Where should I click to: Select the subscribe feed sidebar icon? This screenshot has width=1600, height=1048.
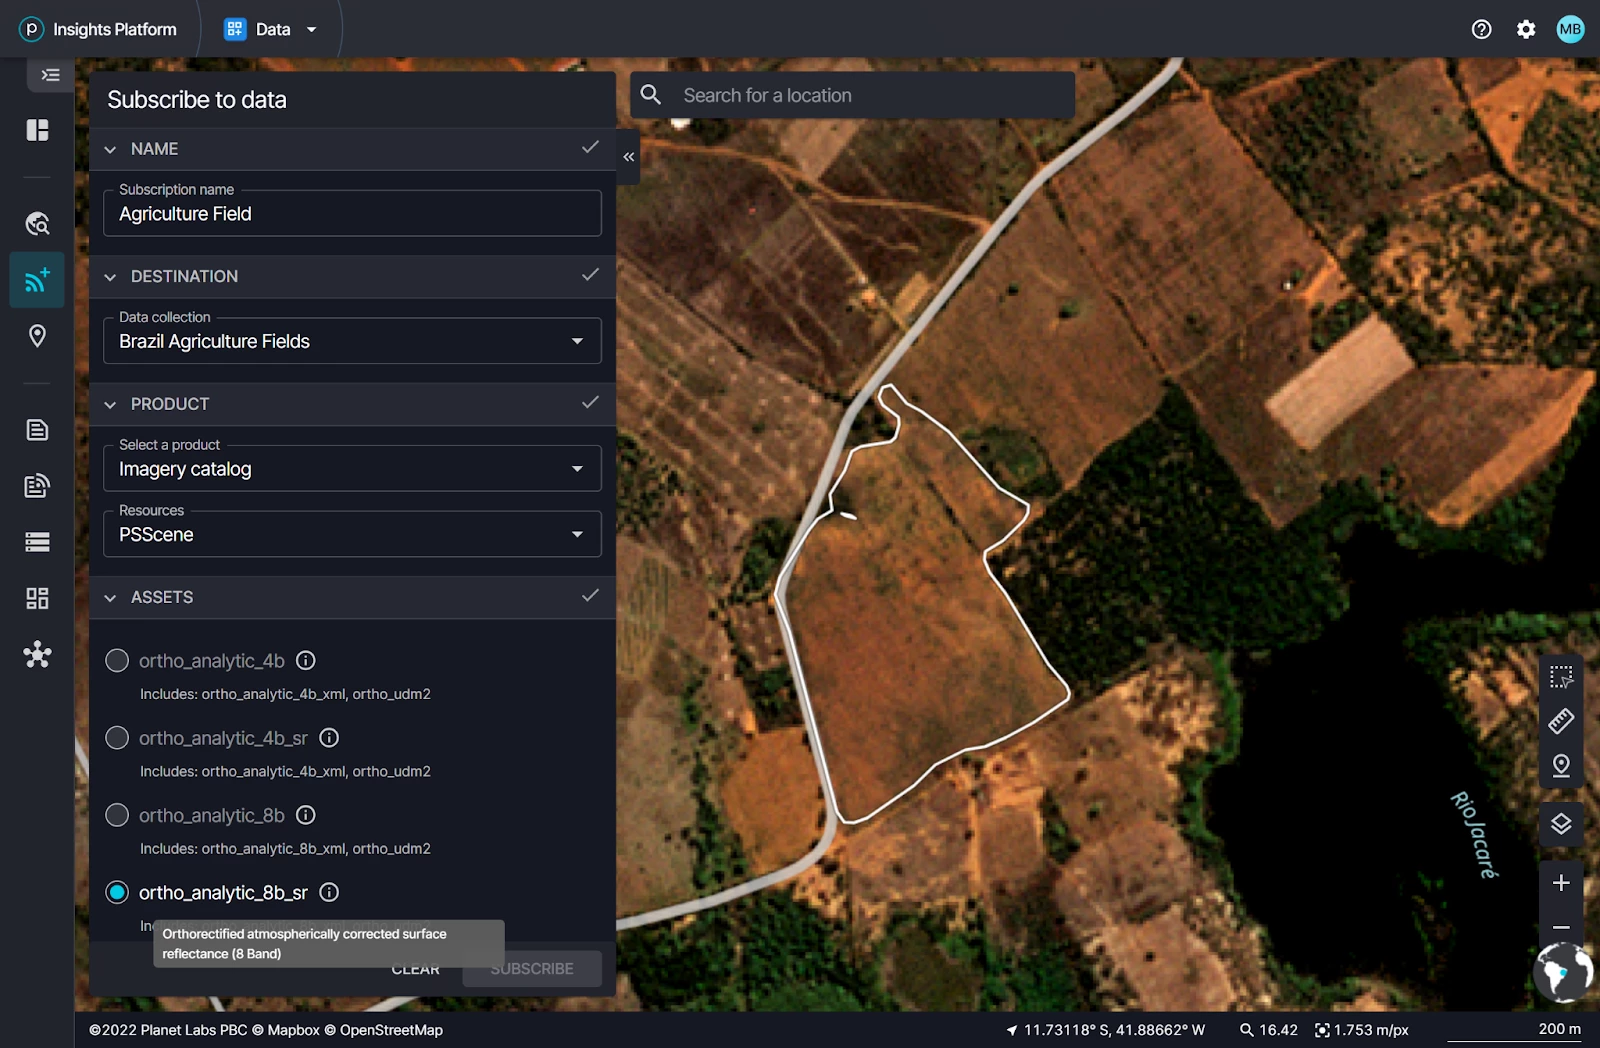tap(37, 280)
